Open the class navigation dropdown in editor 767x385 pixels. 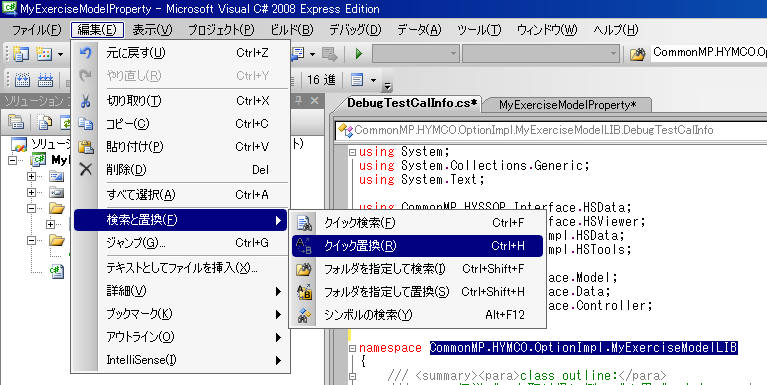pos(551,131)
